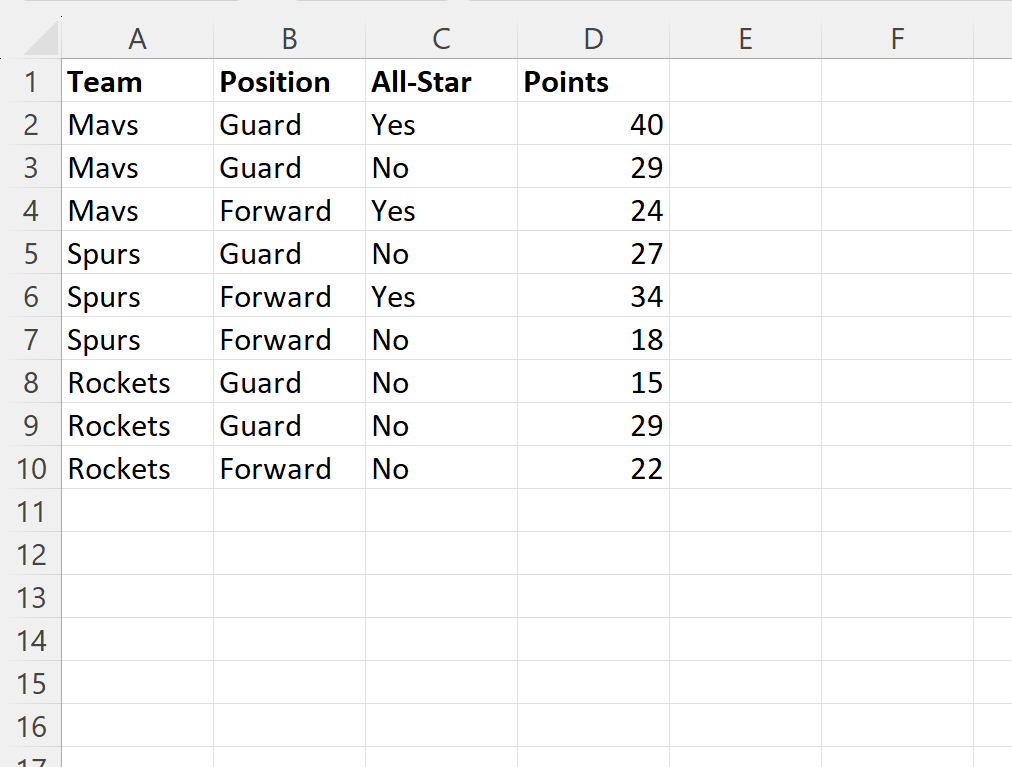Screen dimensions: 1012x767
Task: Select the empty column E header
Action: pos(745,38)
